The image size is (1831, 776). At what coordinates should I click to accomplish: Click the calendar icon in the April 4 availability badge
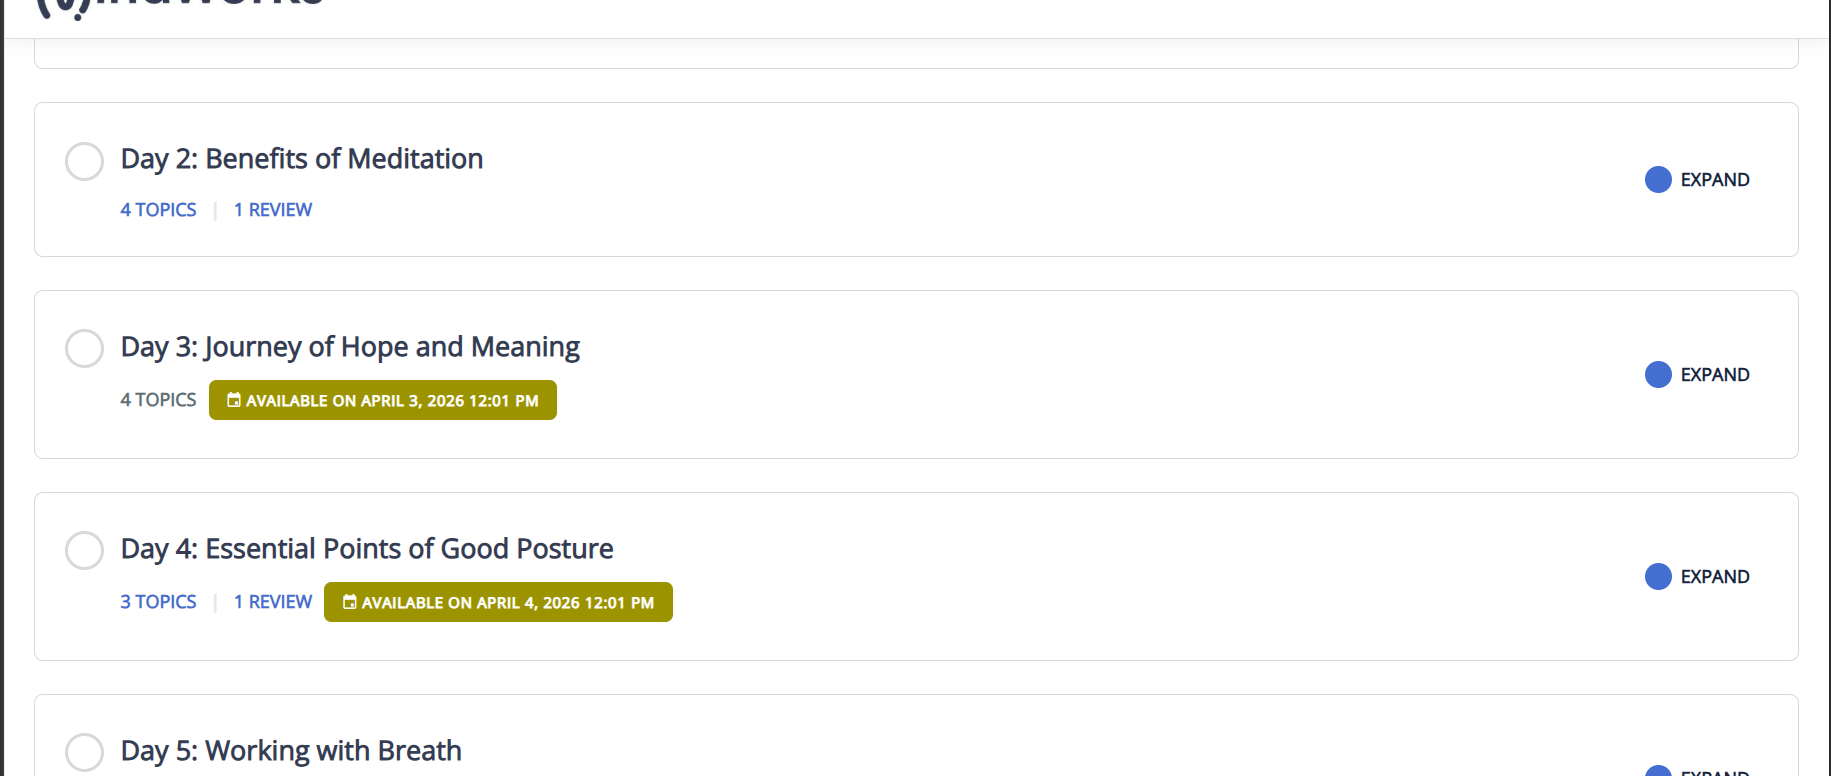350,602
